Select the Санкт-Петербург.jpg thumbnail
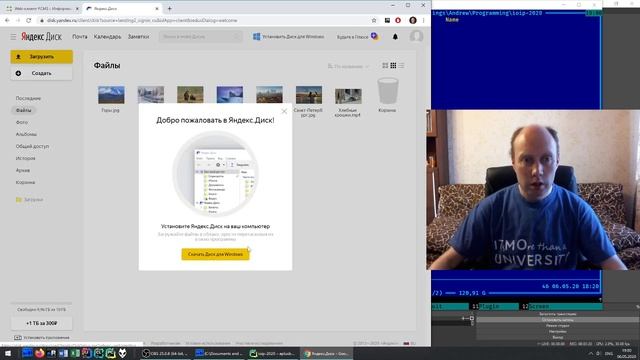Image resolution: width=640 pixels, height=360 pixels. (x=309, y=95)
